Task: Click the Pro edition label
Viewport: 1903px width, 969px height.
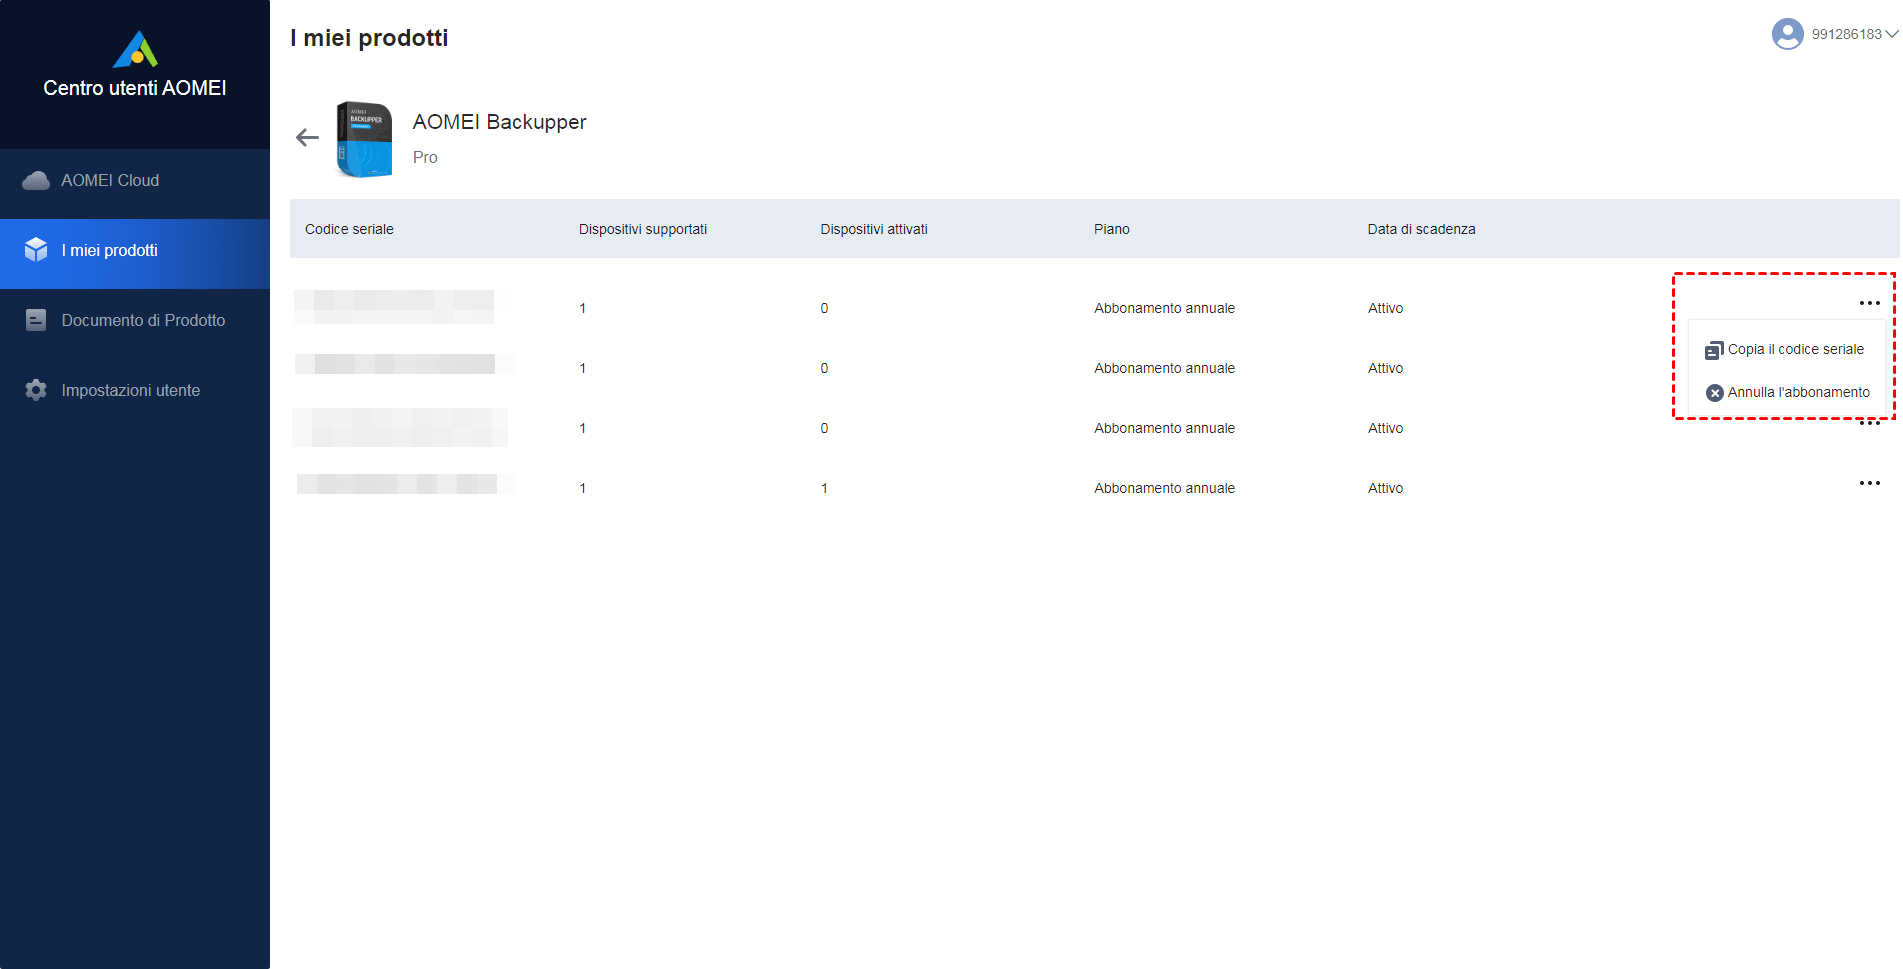Action: (x=425, y=157)
